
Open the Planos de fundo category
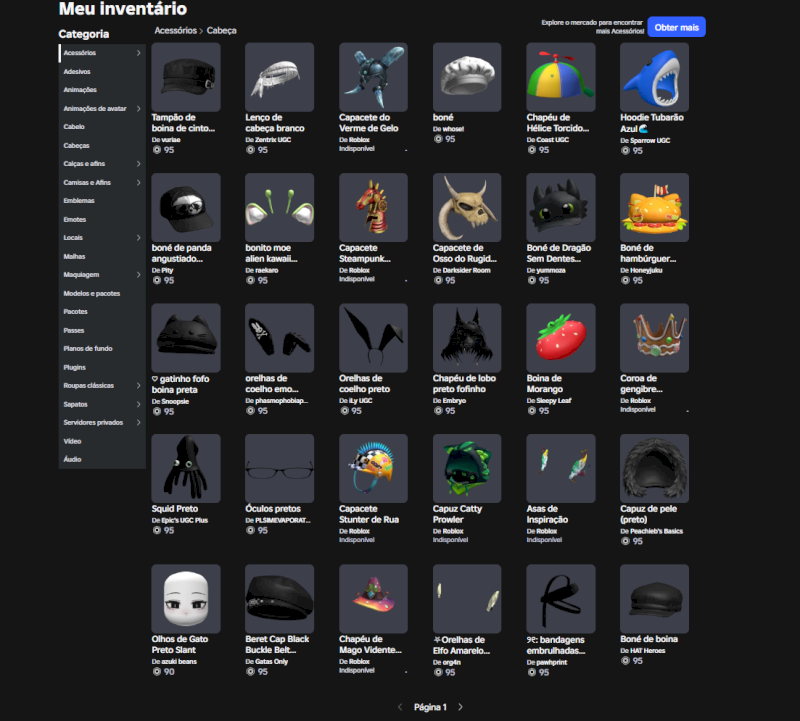pos(102,349)
